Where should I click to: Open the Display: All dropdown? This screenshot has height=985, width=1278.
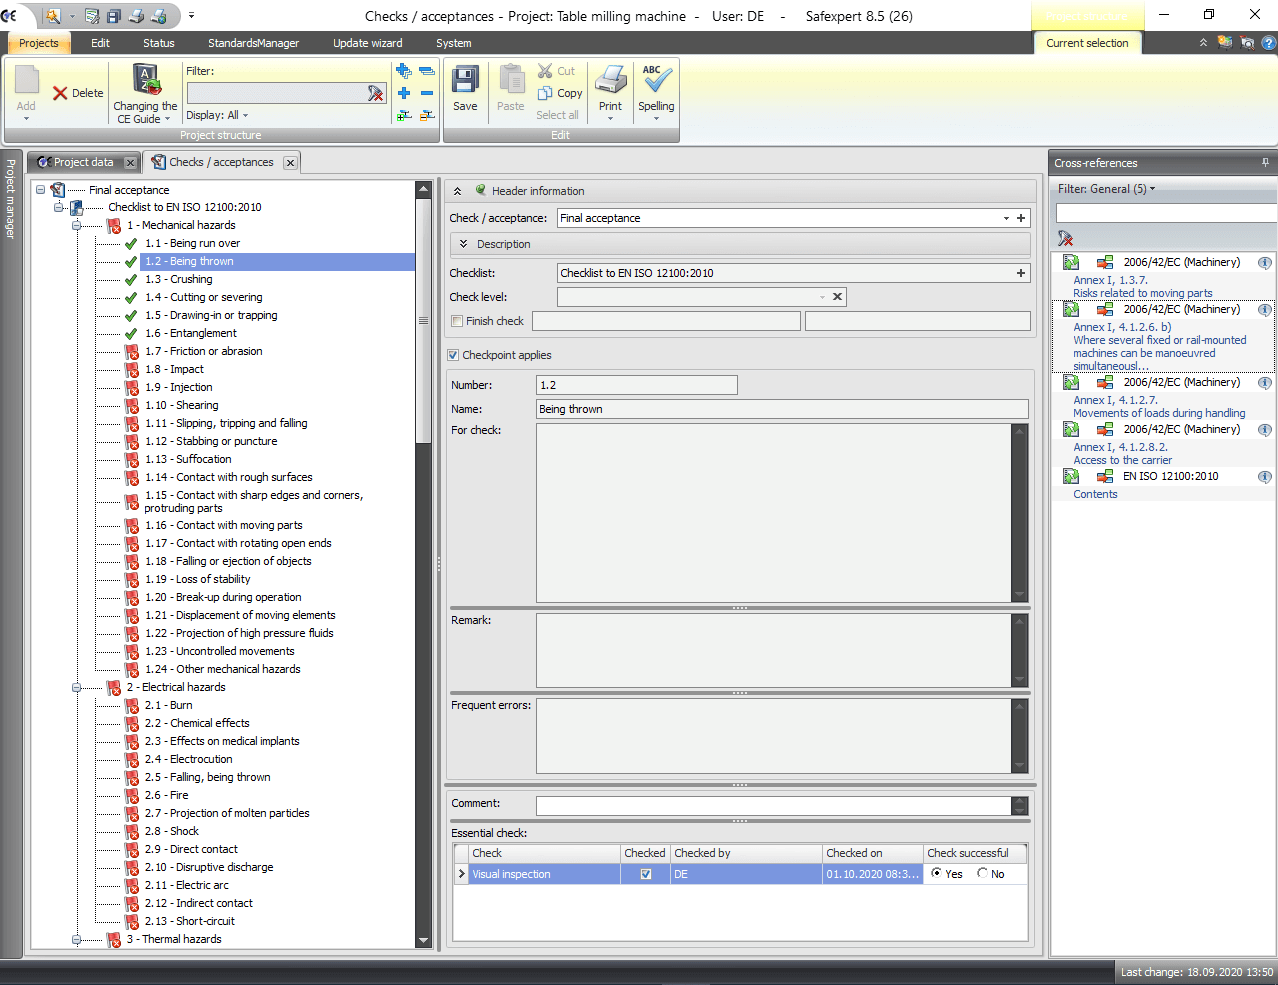coord(217,115)
